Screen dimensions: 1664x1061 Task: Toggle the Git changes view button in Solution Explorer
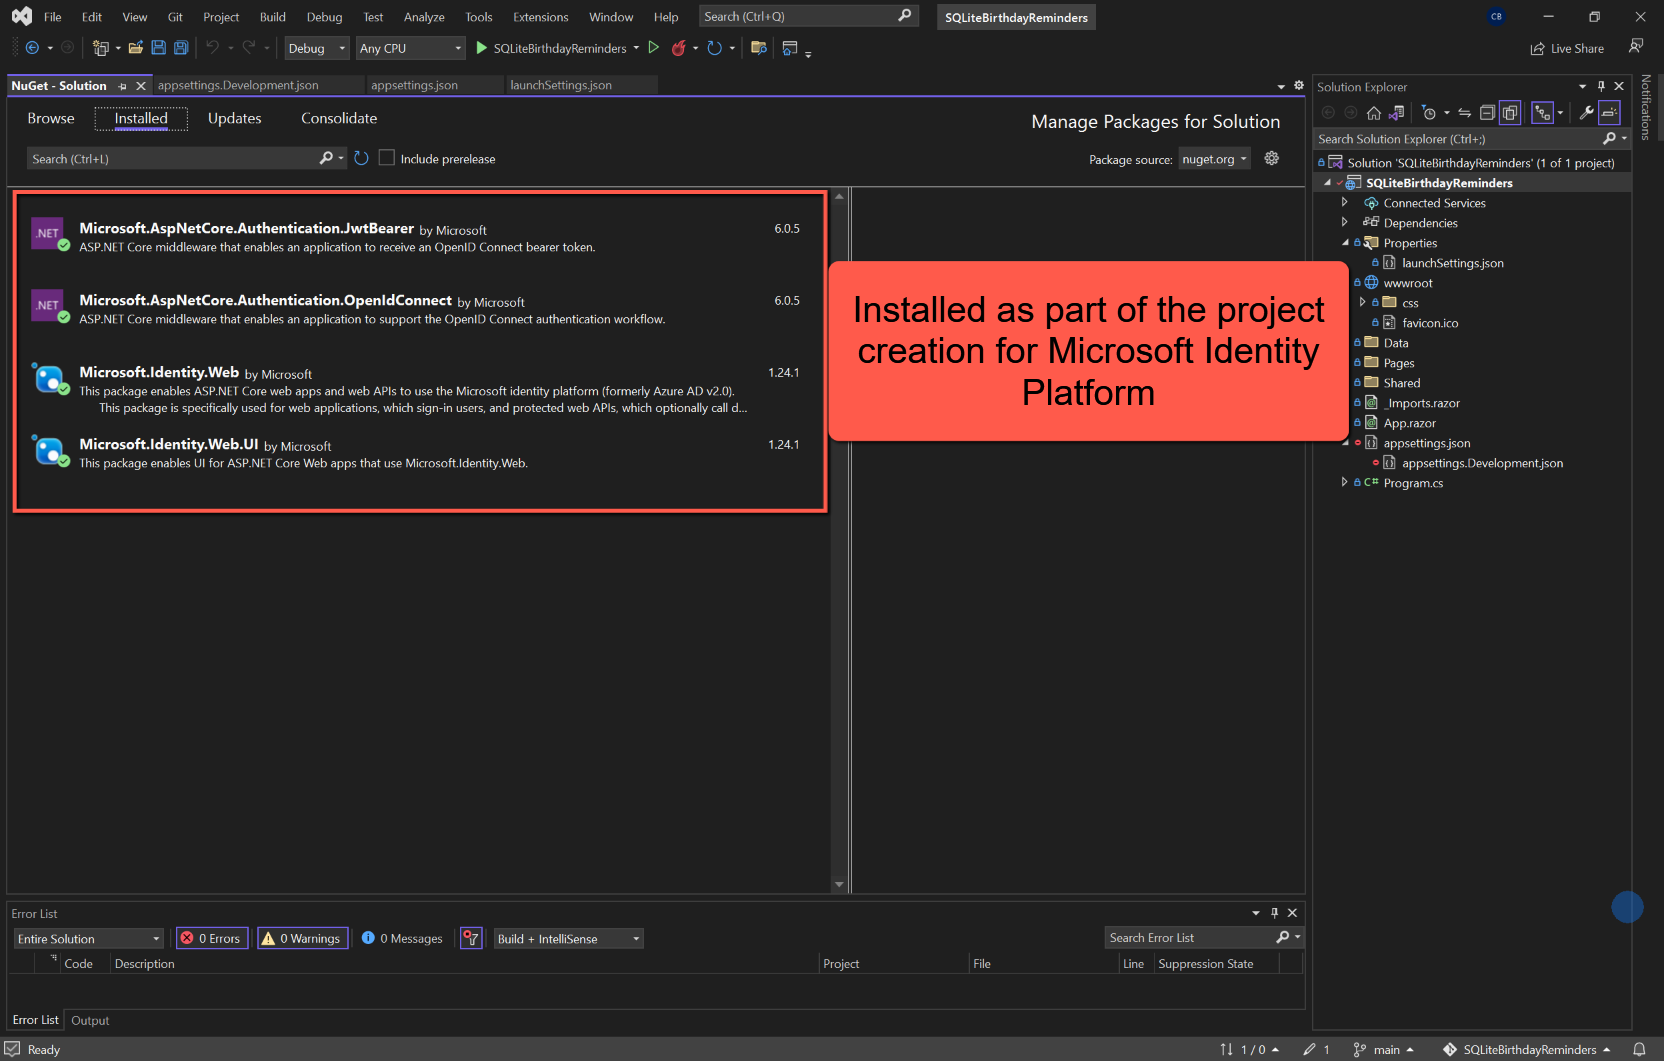(1543, 113)
